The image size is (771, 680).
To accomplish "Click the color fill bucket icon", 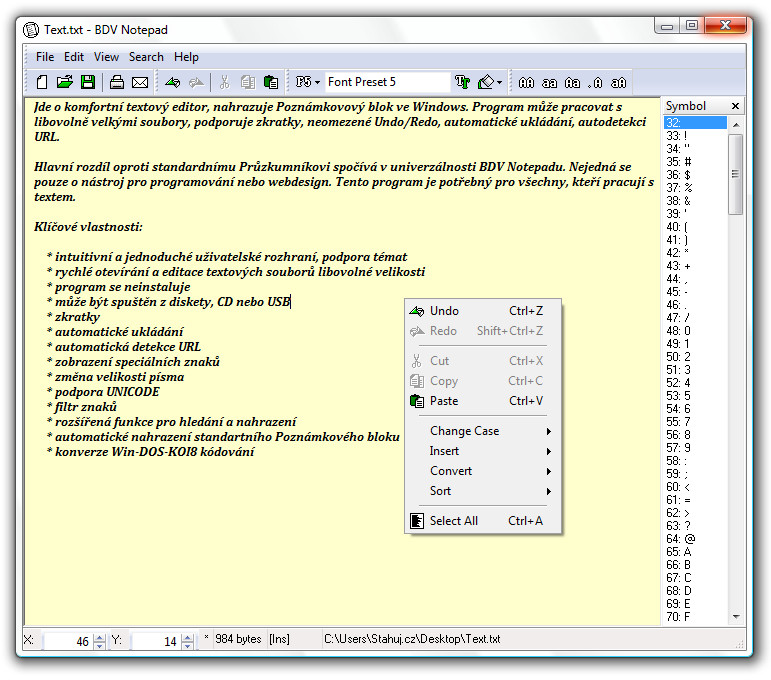I will coord(486,82).
